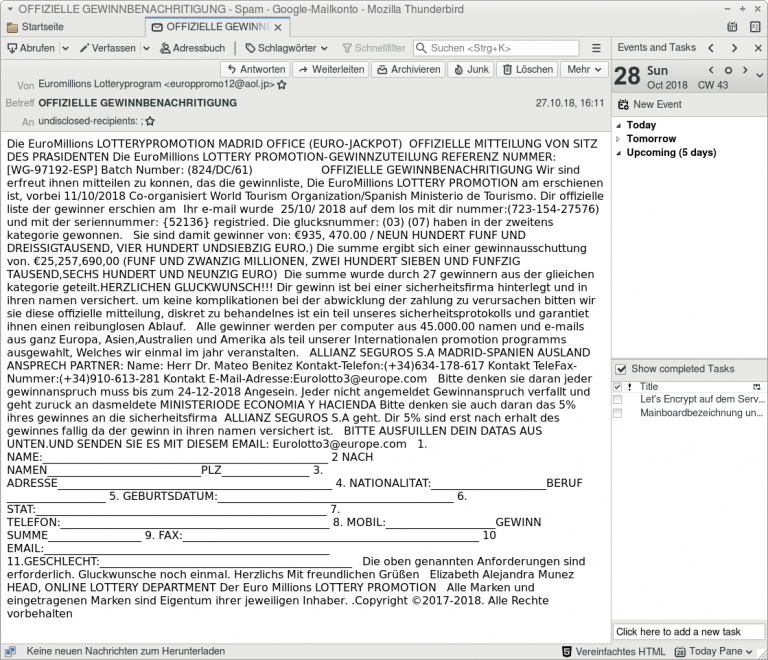Star the undisclosed-recipients contact

150,121
